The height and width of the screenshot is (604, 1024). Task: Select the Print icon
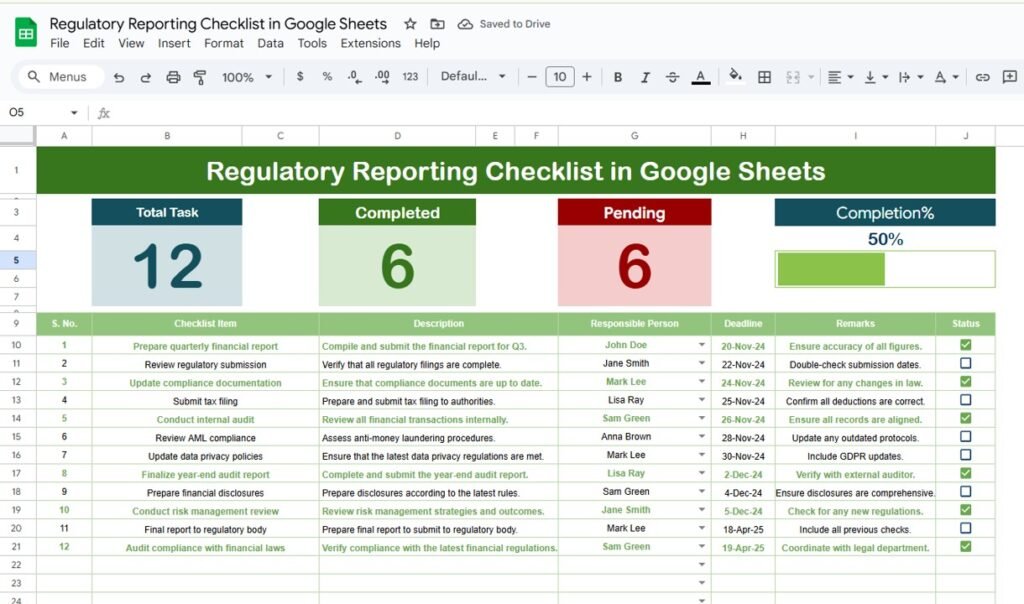click(174, 76)
